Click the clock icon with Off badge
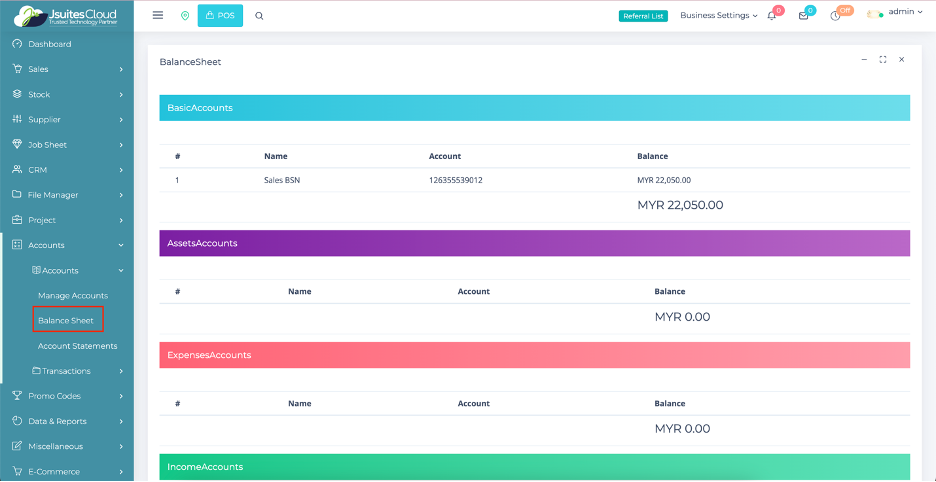The width and height of the screenshot is (936, 482). tap(835, 16)
